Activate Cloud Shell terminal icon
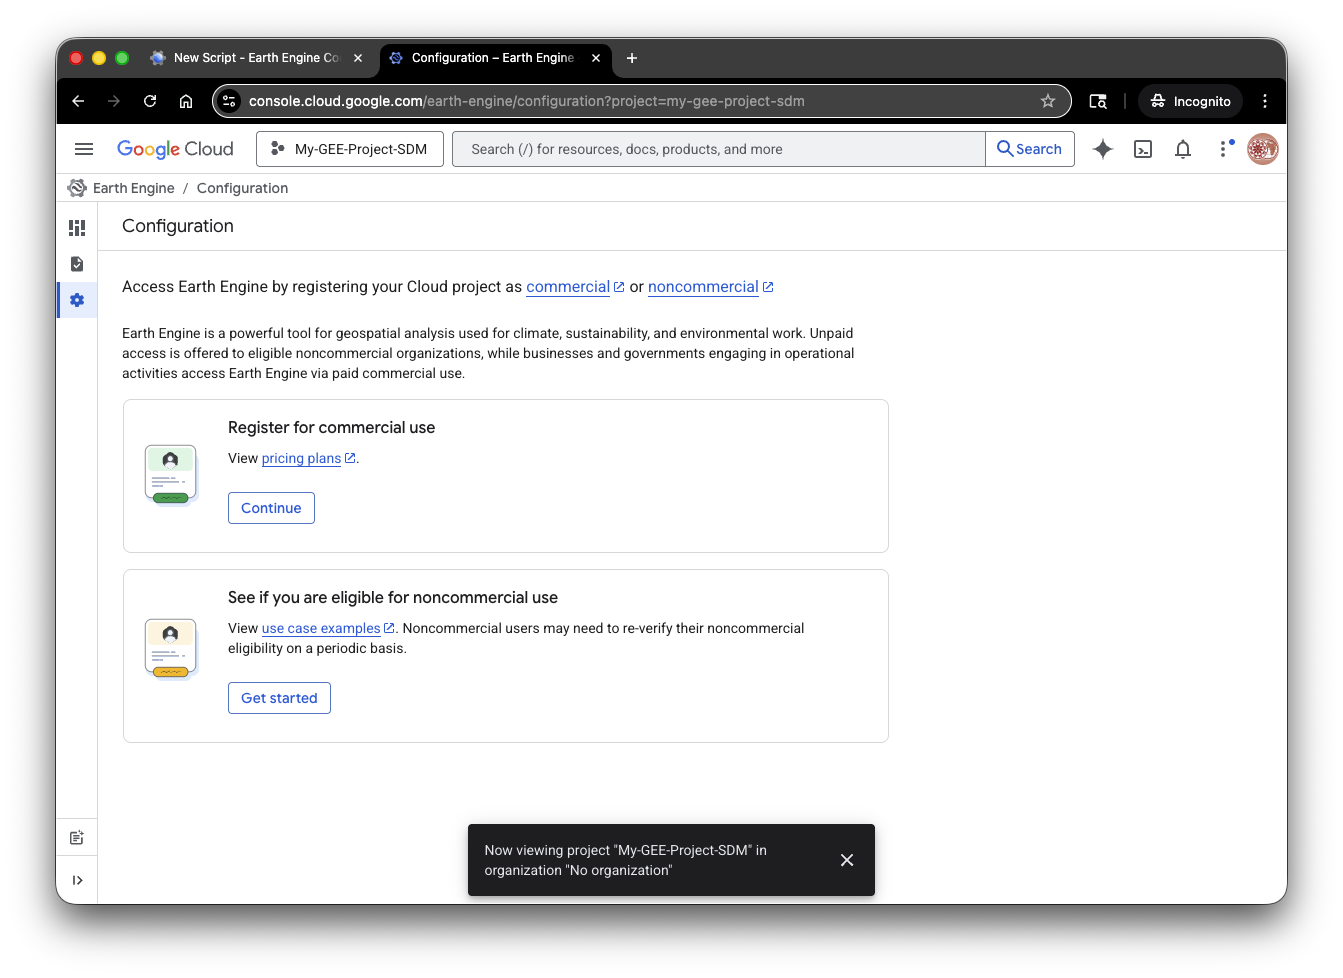This screenshot has width=1343, height=978. pos(1143,148)
